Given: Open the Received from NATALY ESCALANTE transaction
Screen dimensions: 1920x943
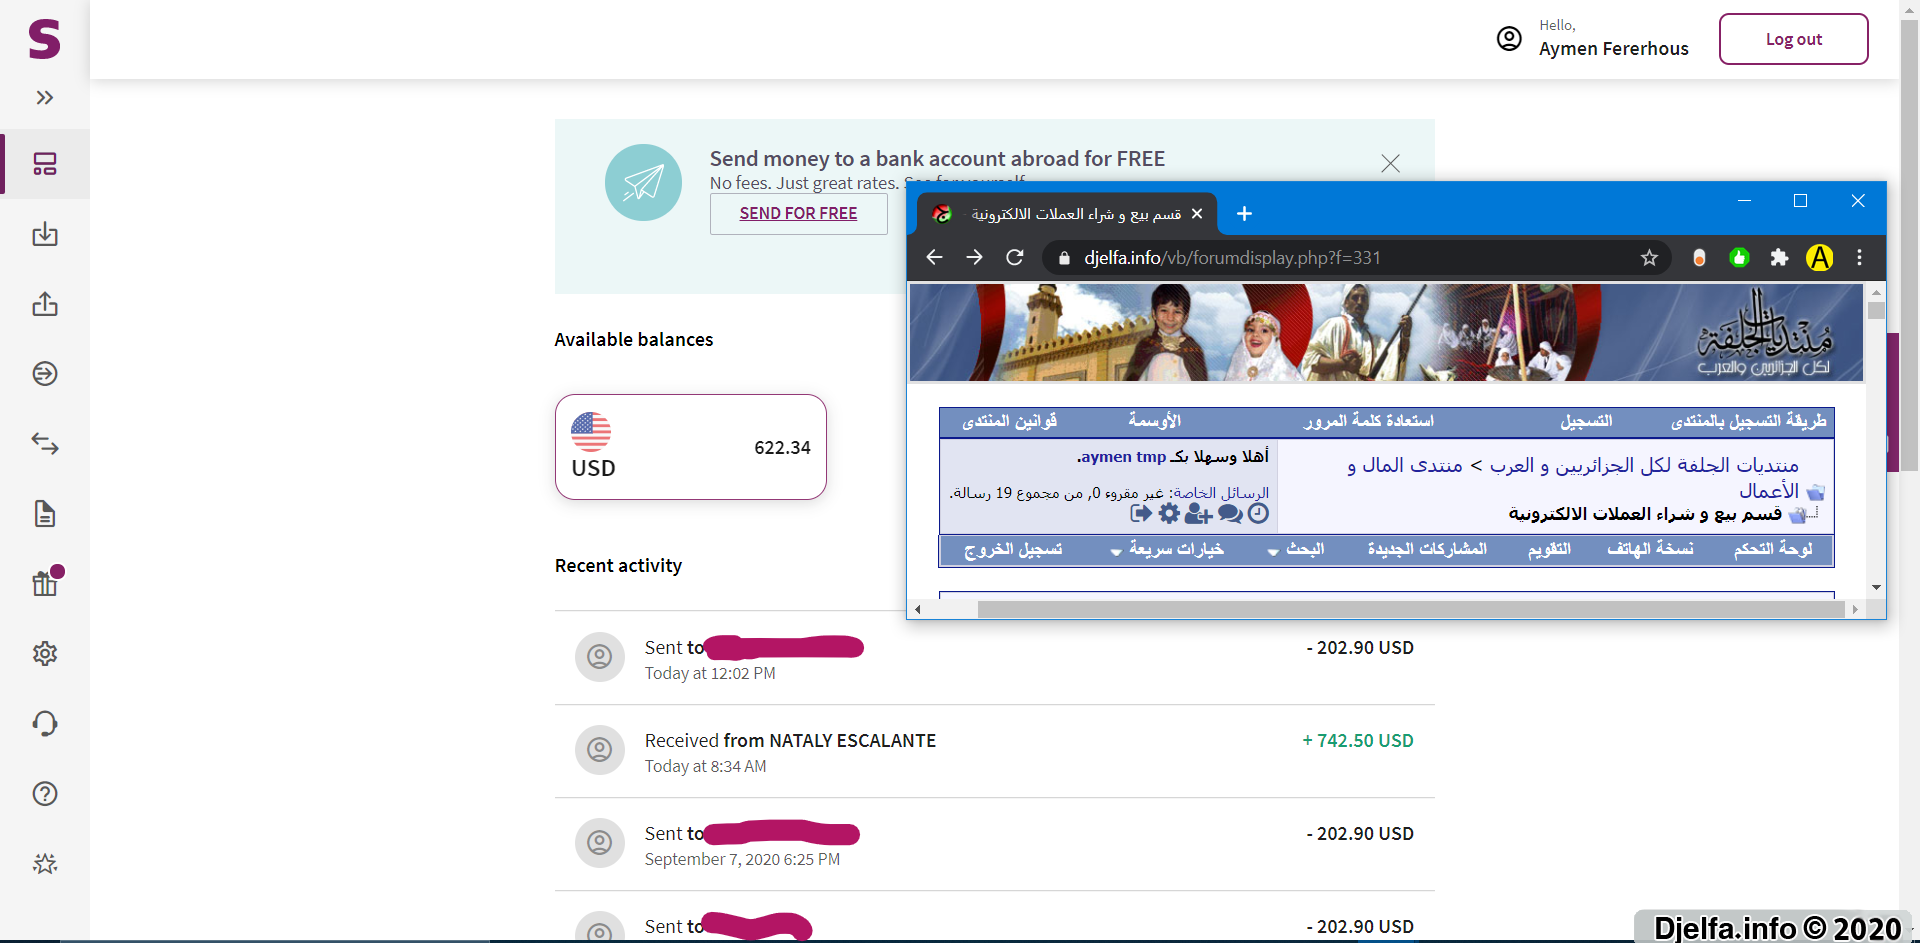Looking at the screenshot, I should tap(995, 752).
